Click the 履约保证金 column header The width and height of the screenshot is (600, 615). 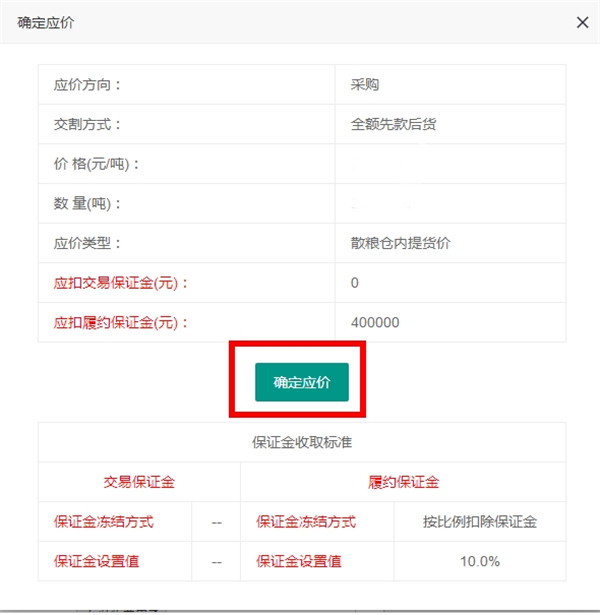pyautogui.click(x=403, y=482)
